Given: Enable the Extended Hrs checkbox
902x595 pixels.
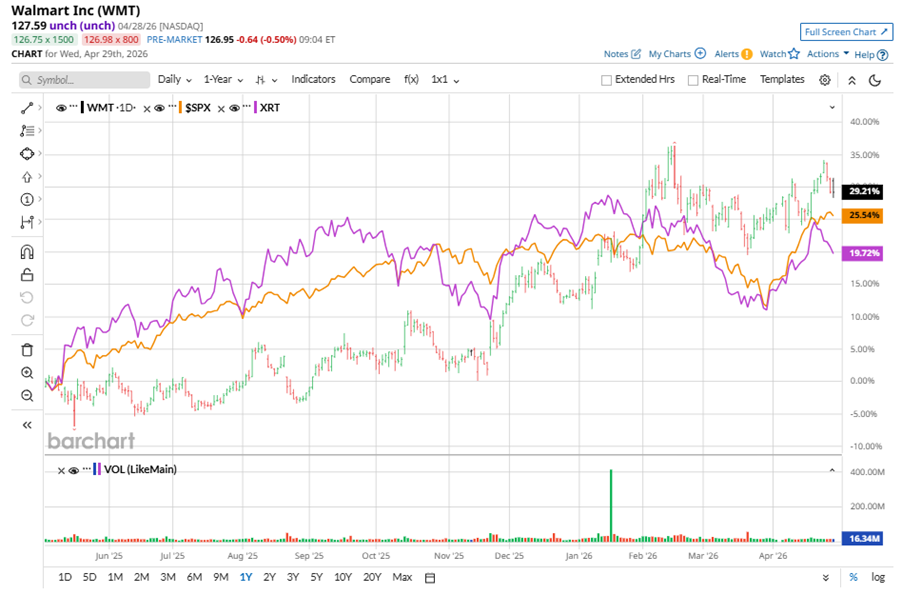Looking at the screenshot, I should pos(607,80).
